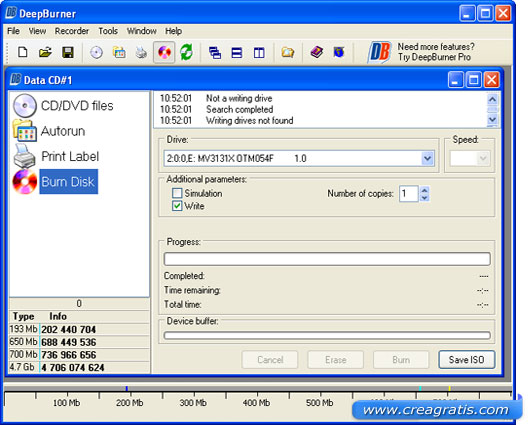This screenshot has width=530, height=425.
Task: Select Print Label in left panel
Action: tap(56, 157)
